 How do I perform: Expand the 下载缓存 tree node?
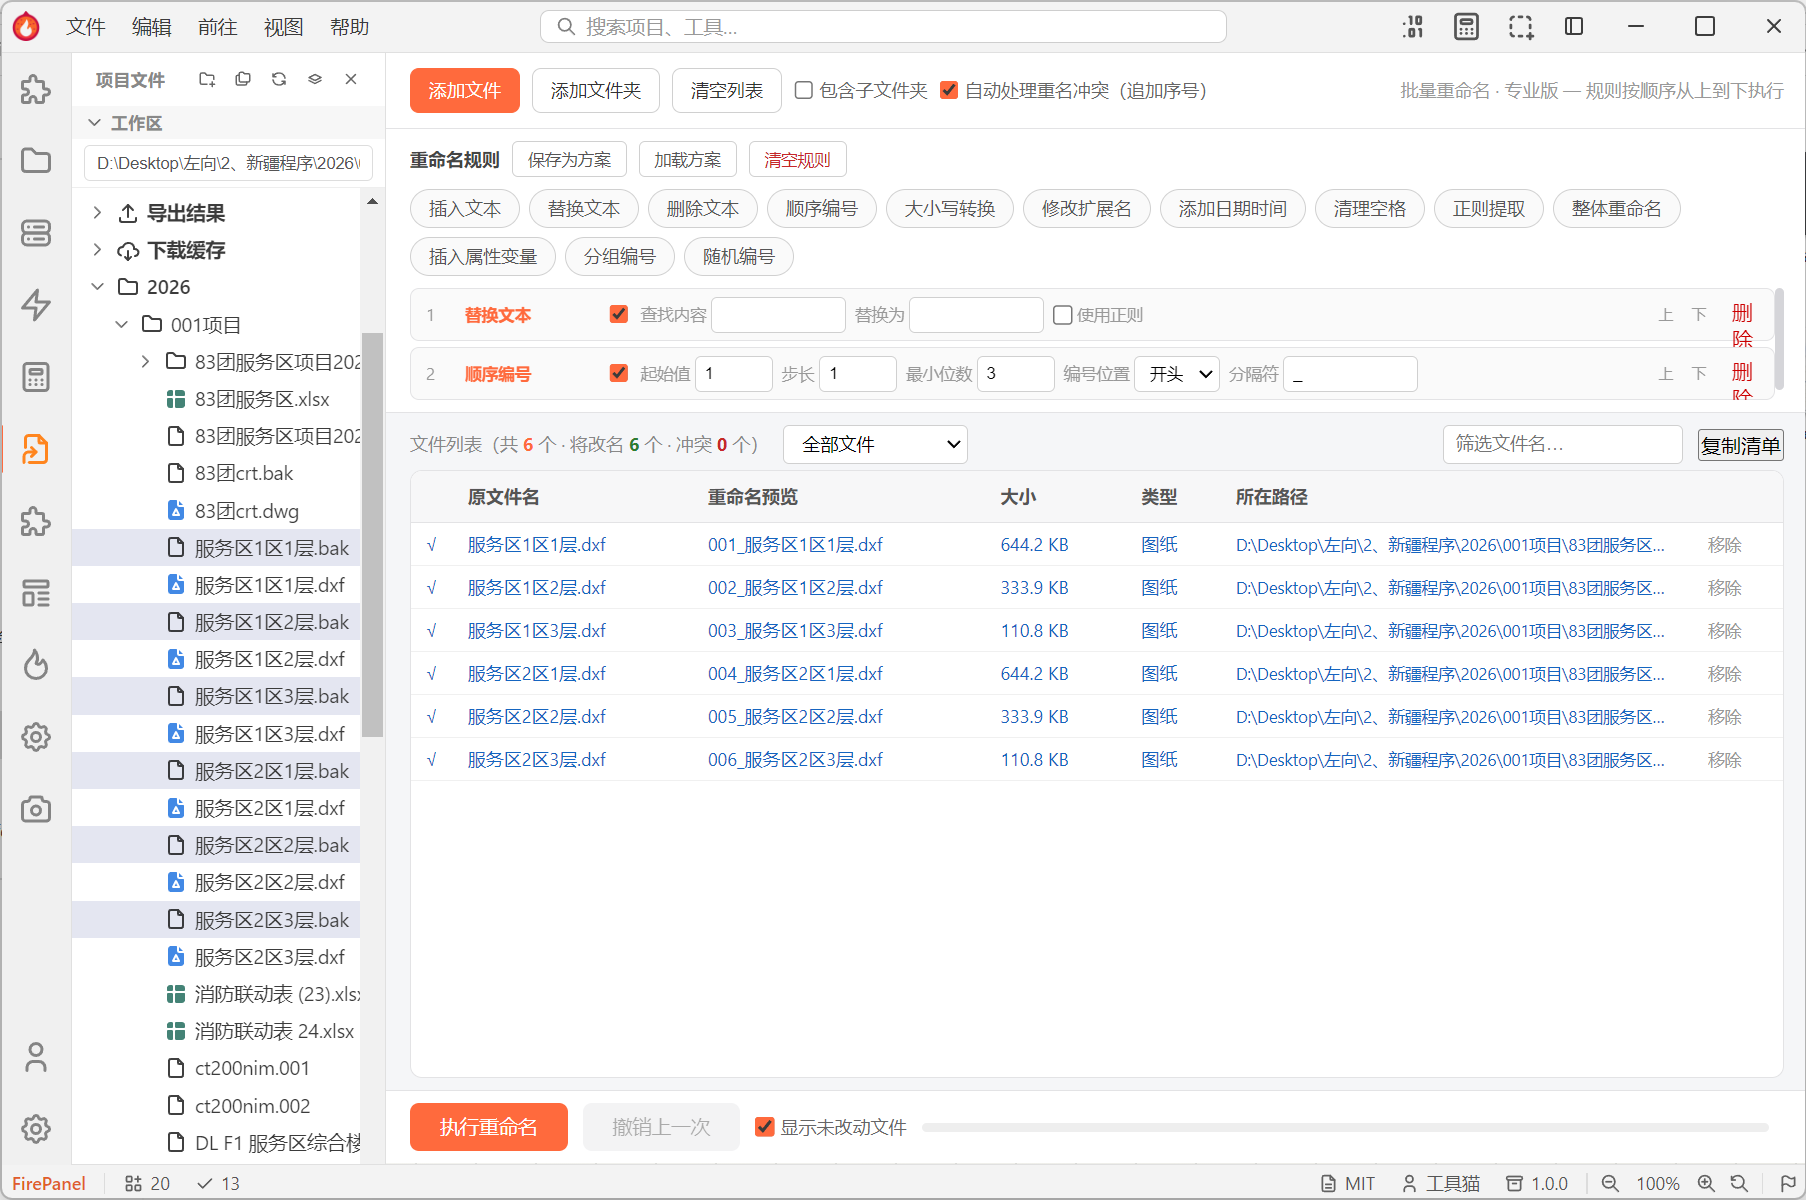tap(97, 250)
